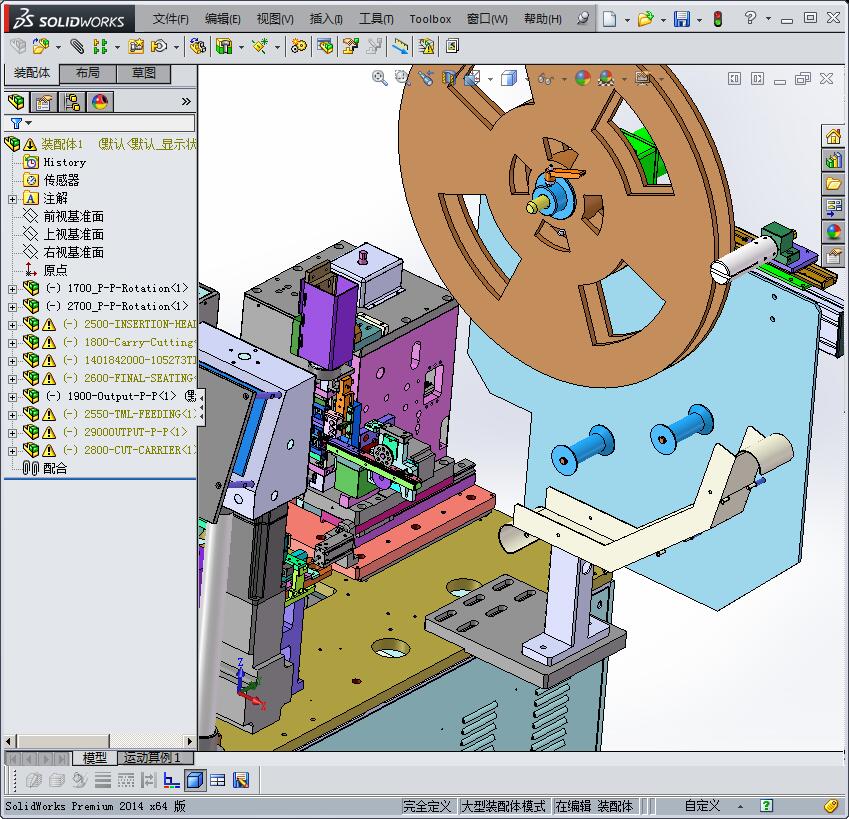Click the Rebuild traffic light icon

point(718,19)
